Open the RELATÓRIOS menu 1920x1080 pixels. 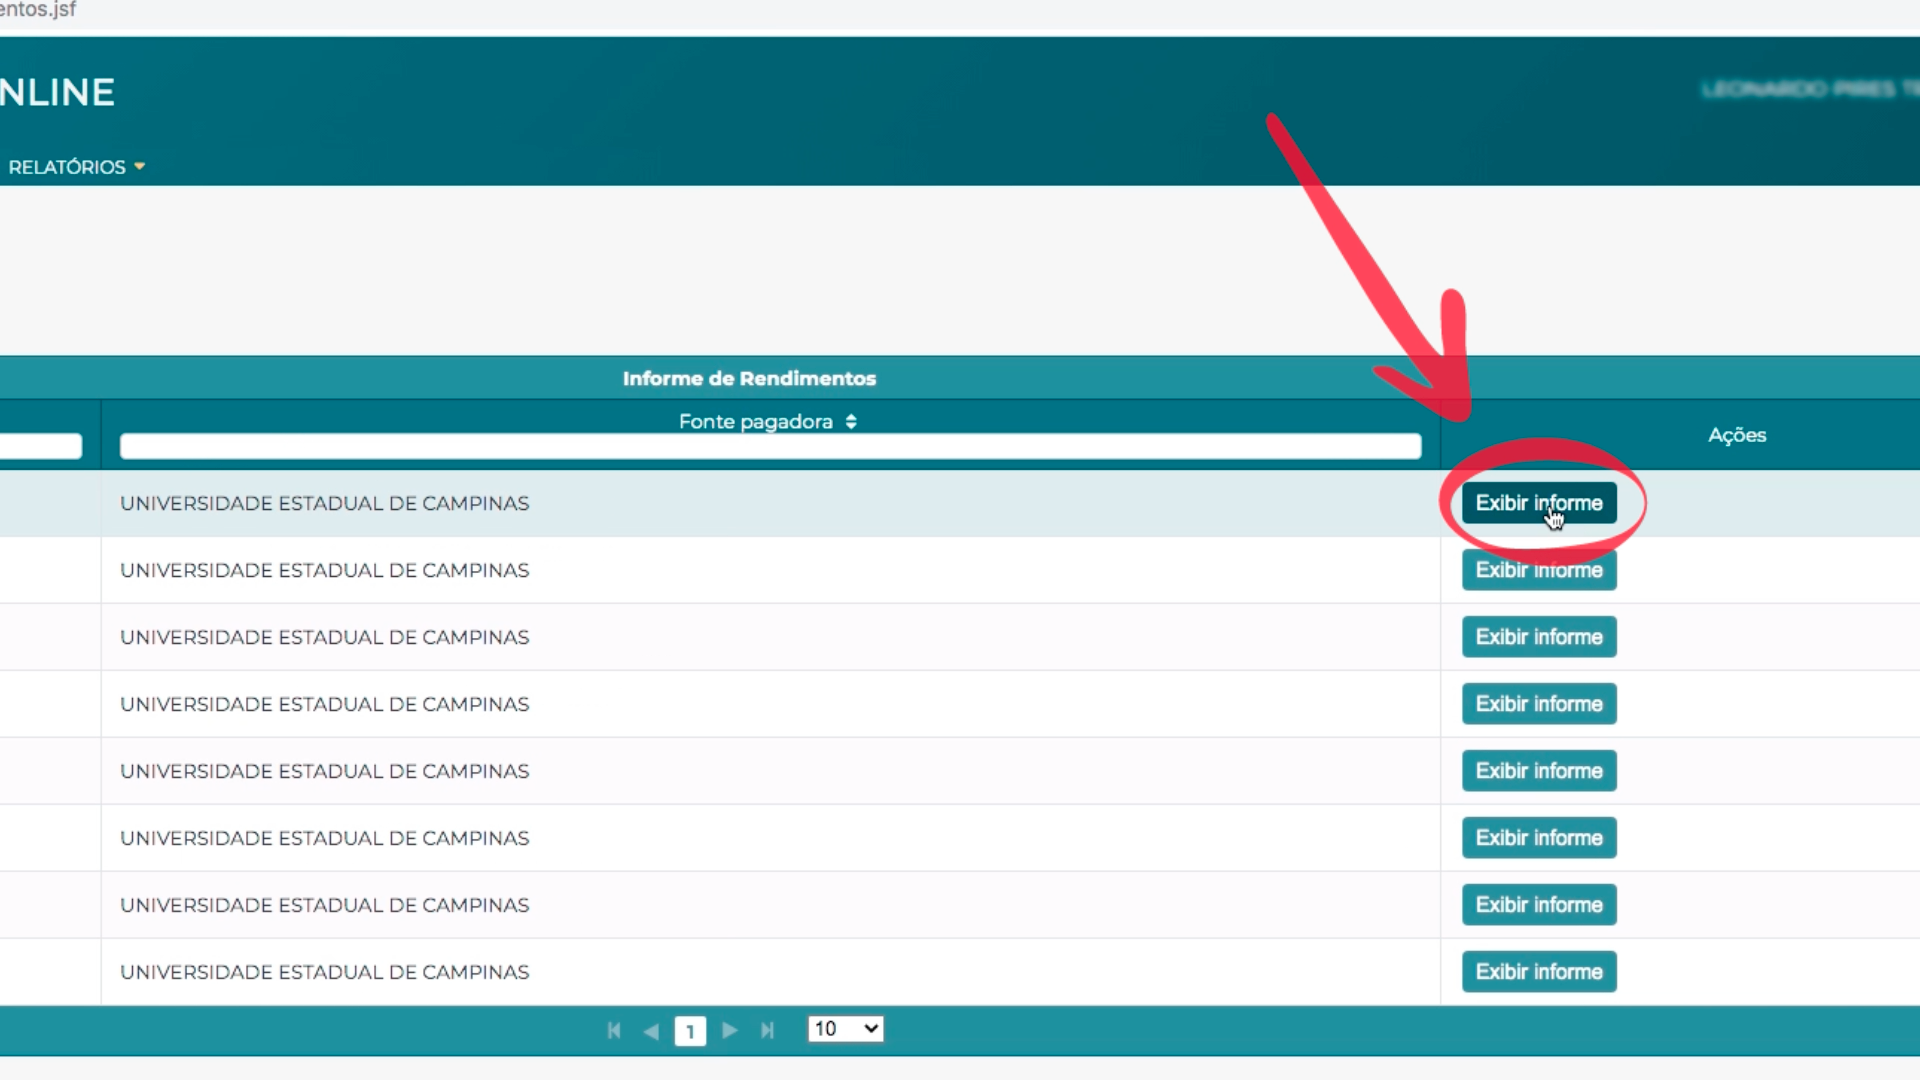(x=76, y=167)
